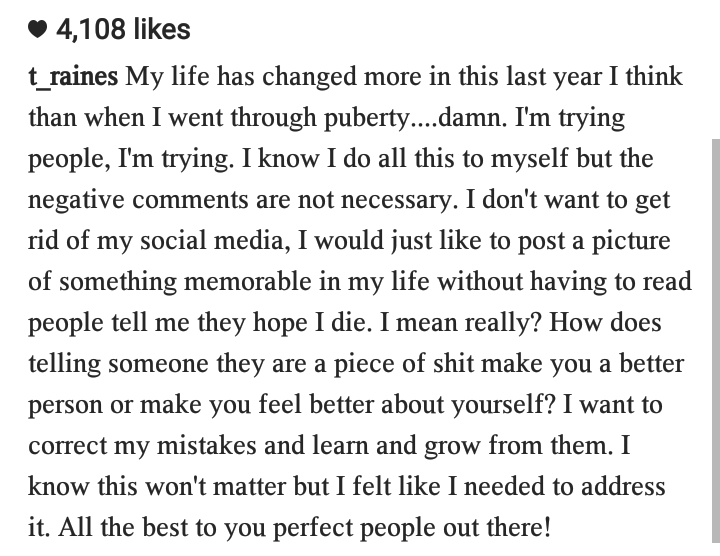
Task: Click the word 'memorable' in the caption
Action: click(x=248, y=281)
